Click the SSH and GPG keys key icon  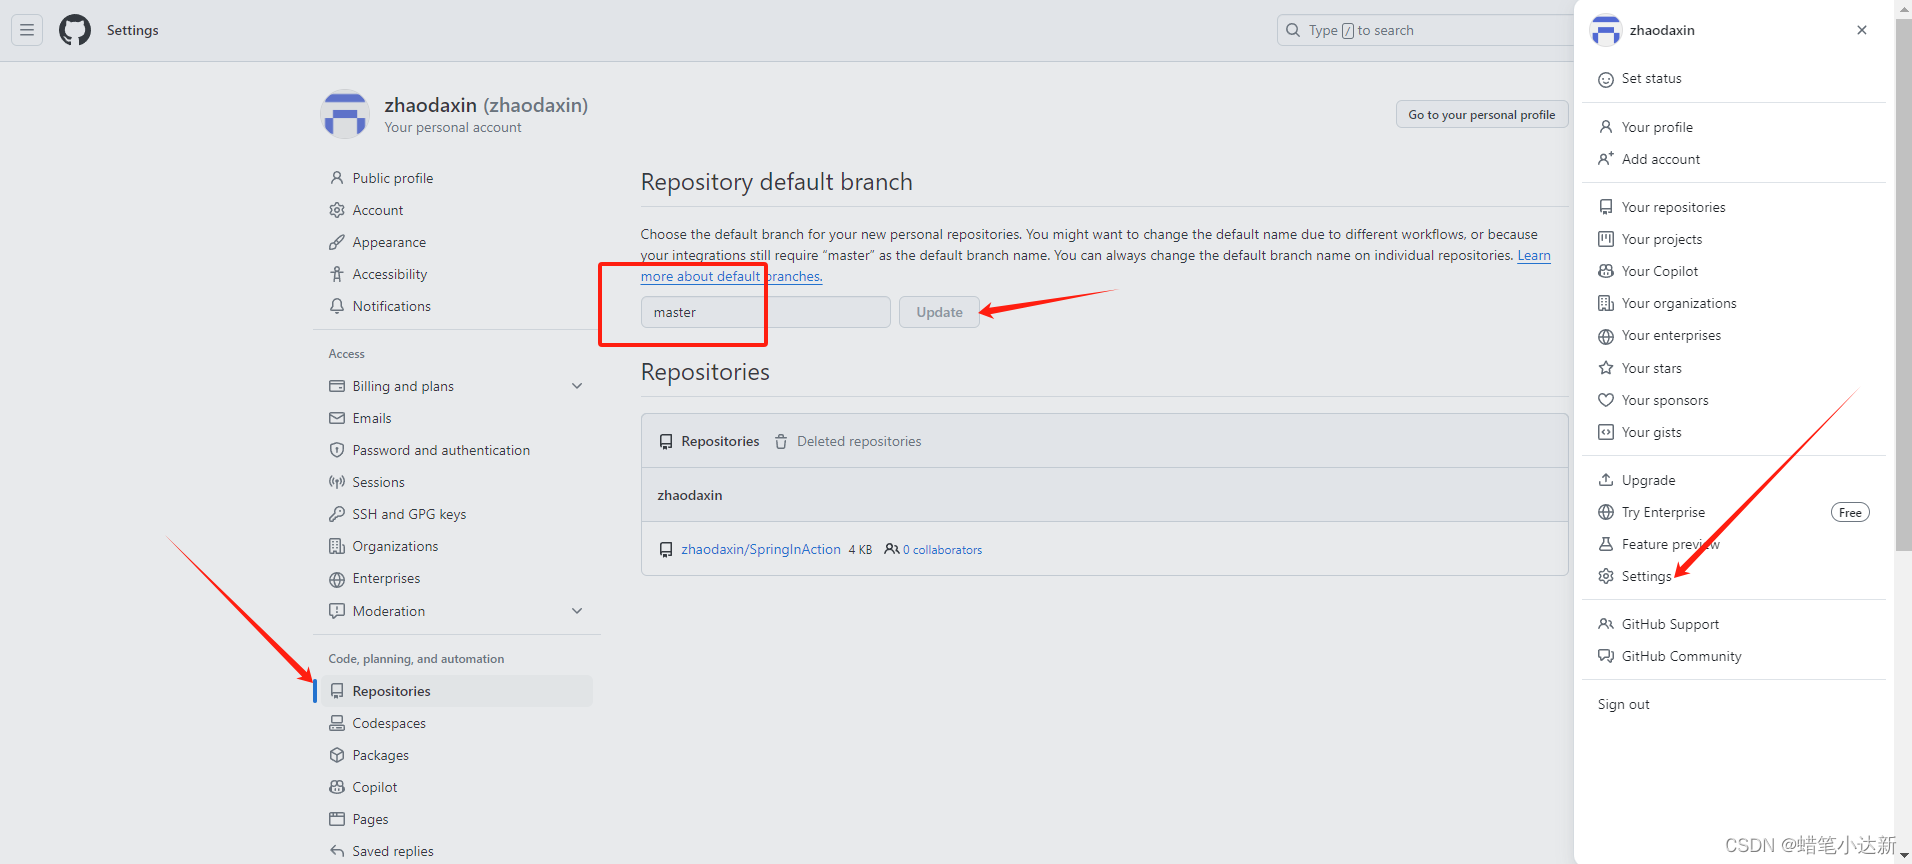(x=337, y=514)
